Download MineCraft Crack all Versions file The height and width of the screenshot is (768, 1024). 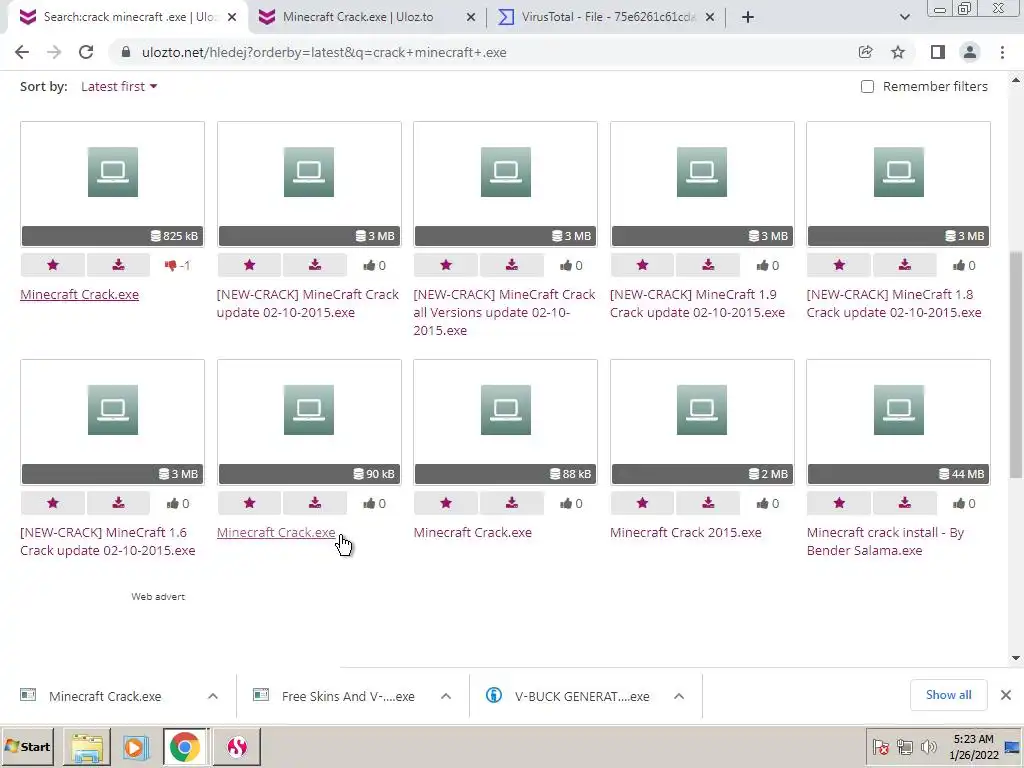click(511, 265)
